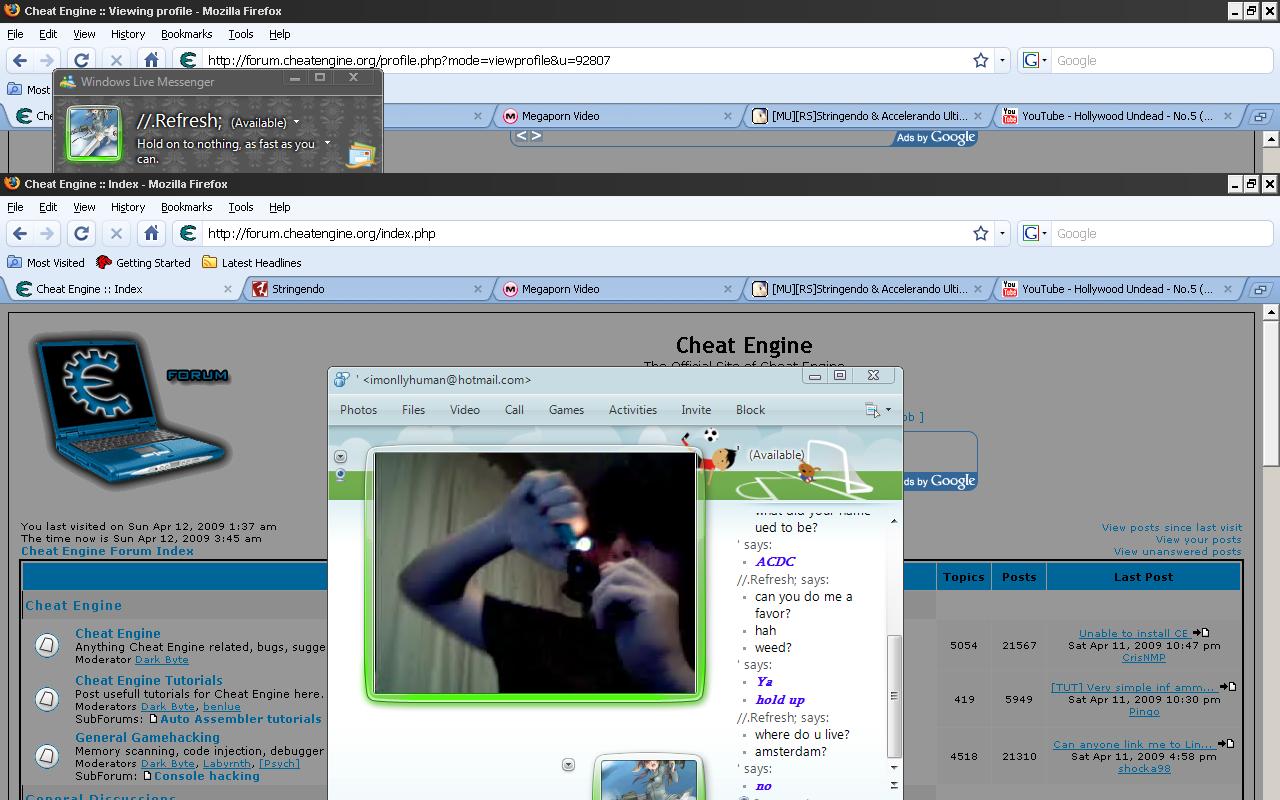The width and height of the screenshot is (1280, 800).
Task: Bookmark the profile.php page with the star
Action: (981, 60)
